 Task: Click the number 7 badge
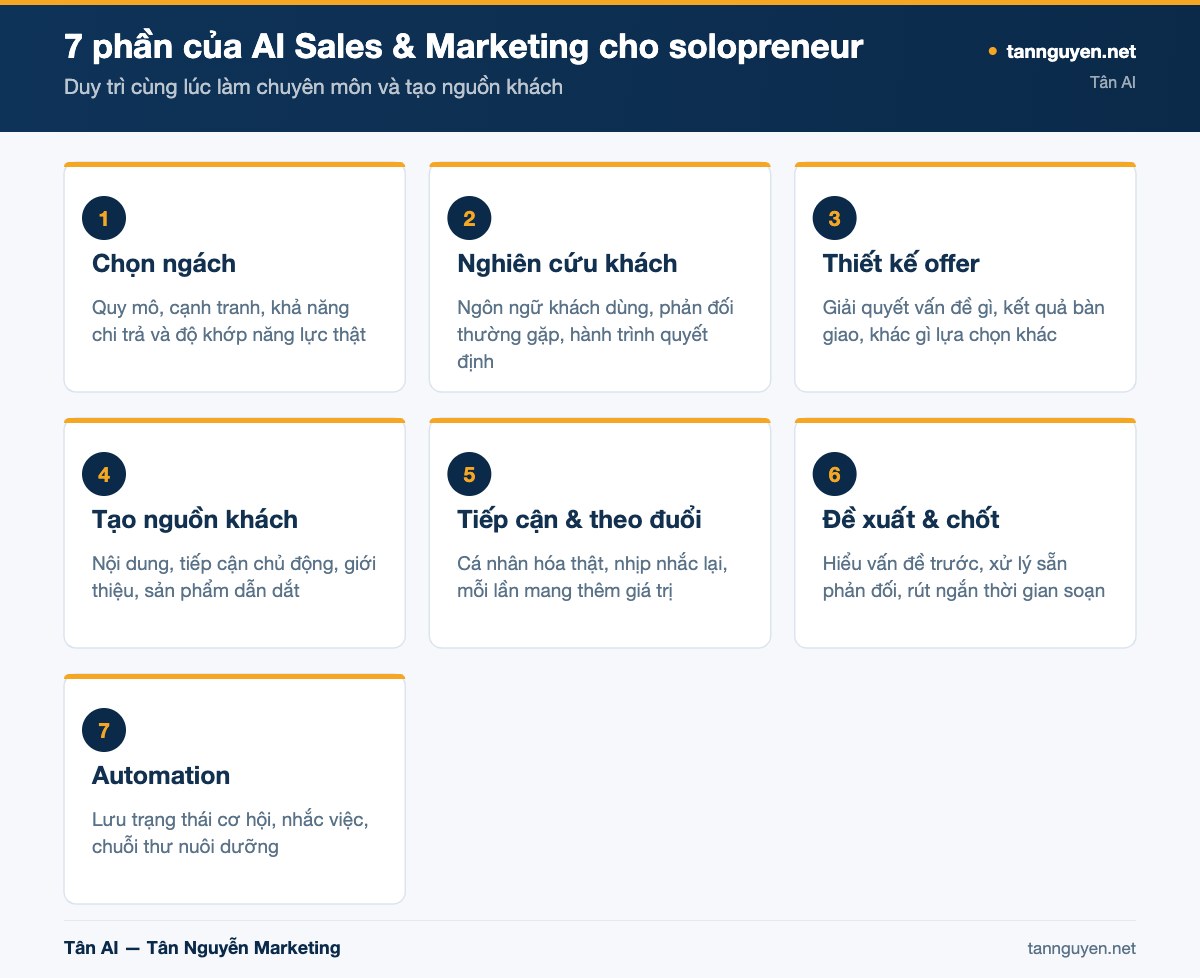point(104,731)
